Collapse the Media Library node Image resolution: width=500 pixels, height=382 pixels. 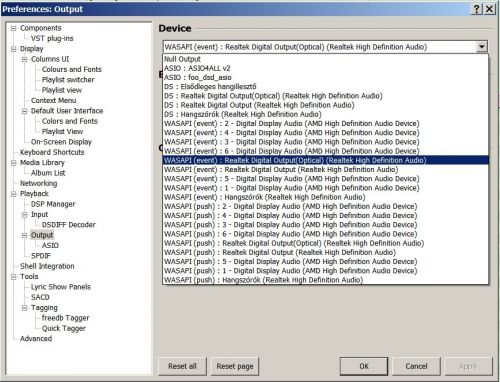click(13, 163)
